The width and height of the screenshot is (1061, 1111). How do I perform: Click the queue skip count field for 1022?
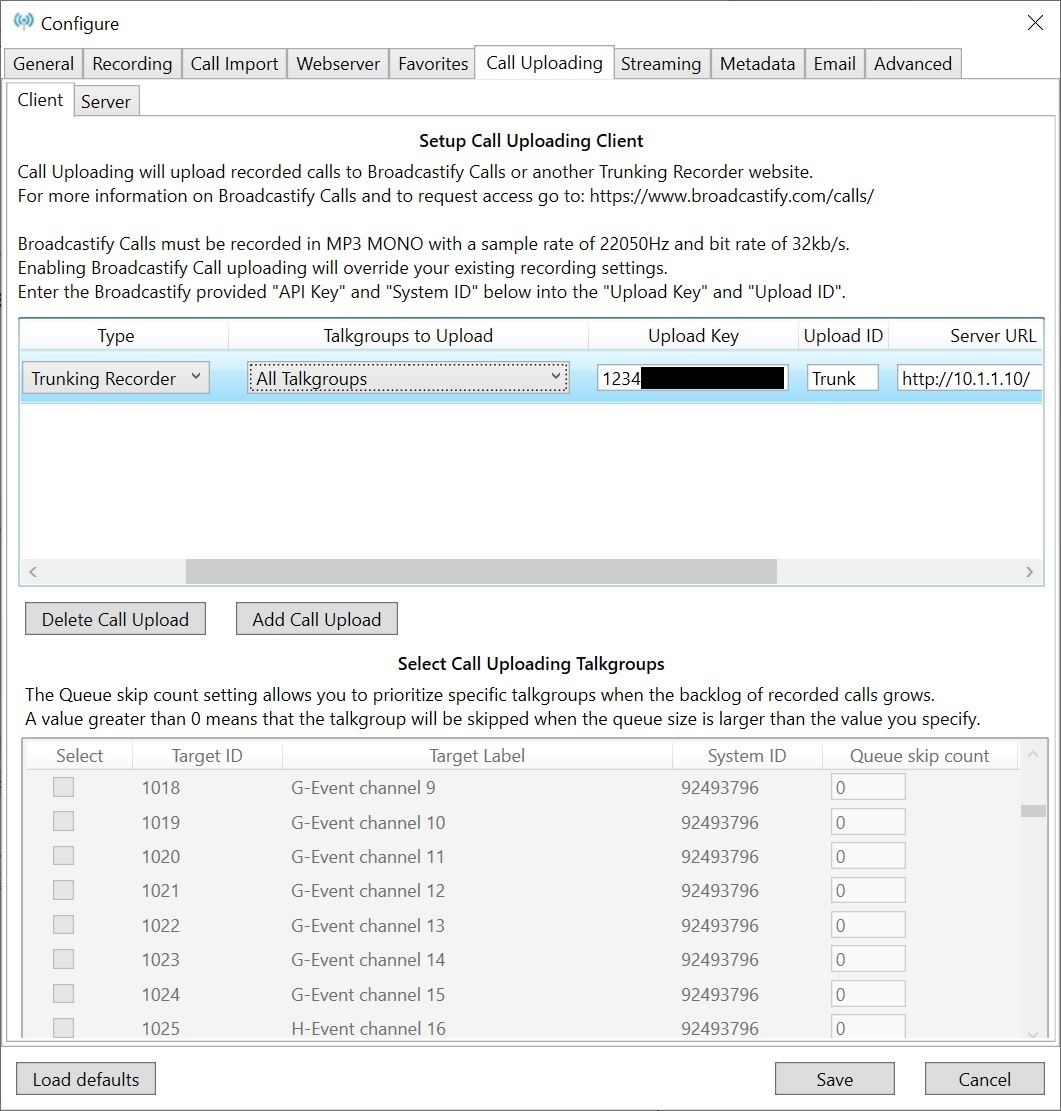[868, 925]
